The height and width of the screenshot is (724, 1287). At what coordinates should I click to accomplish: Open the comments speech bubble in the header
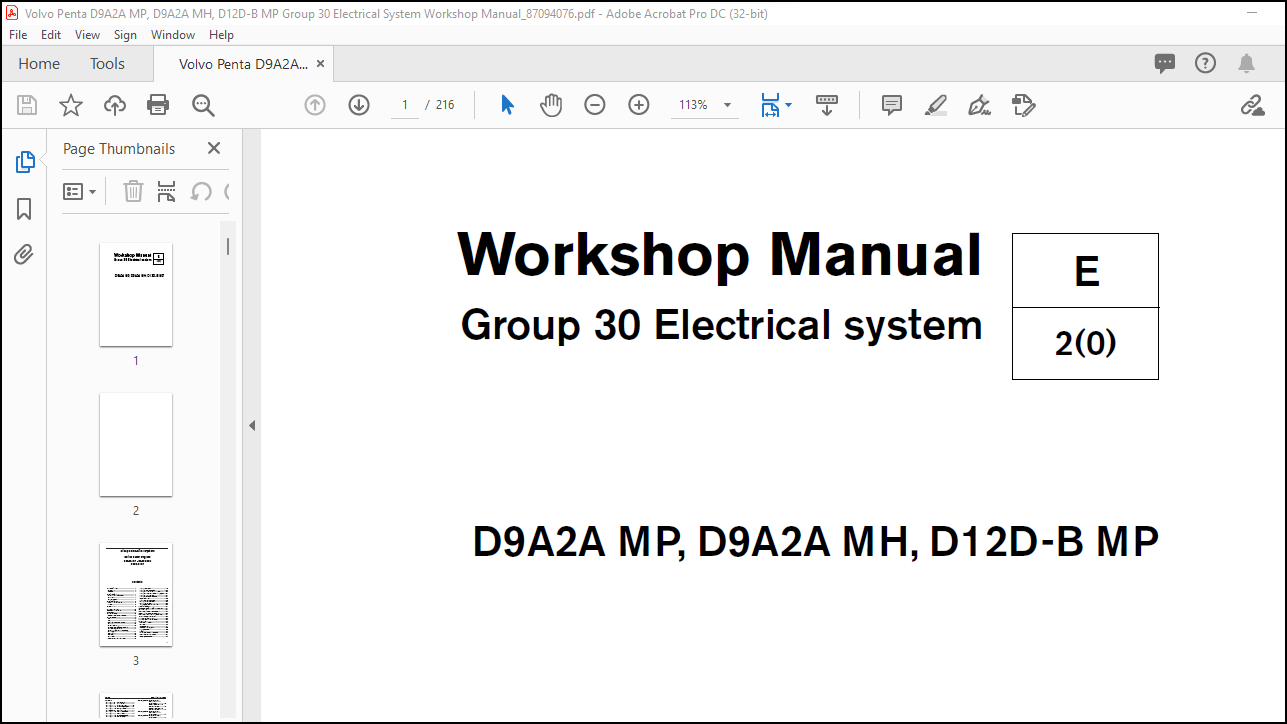1165,64
